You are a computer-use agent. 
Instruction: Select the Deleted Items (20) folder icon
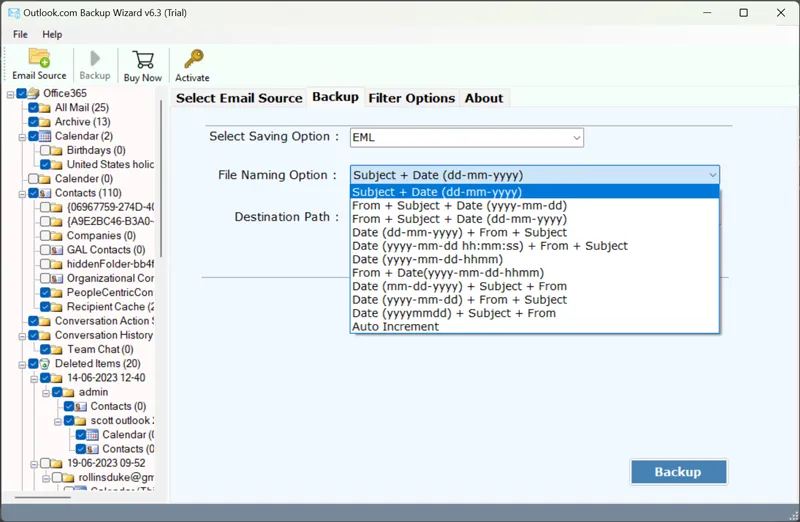click(x=46, y=364)
